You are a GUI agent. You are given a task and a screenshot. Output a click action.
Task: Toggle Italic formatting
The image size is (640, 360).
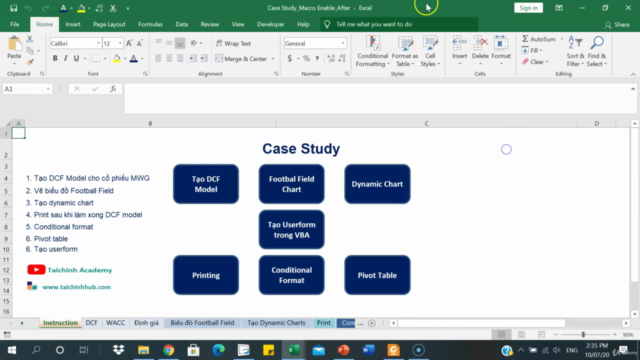[x=65, y=58]
